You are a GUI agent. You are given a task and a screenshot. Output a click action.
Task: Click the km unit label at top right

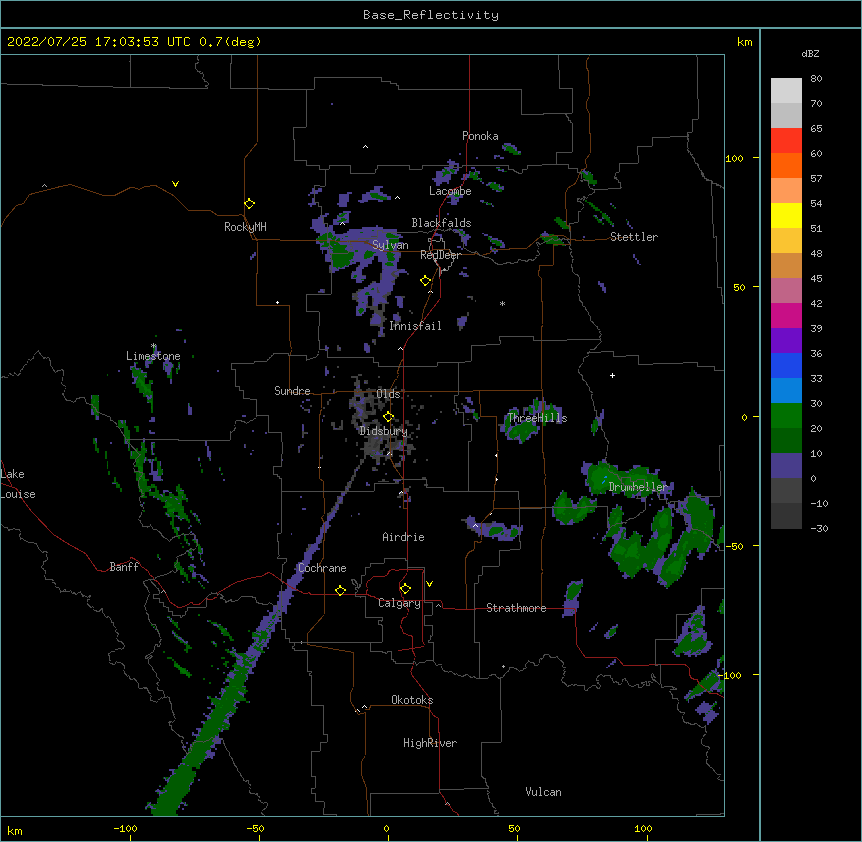coord(745,42)
